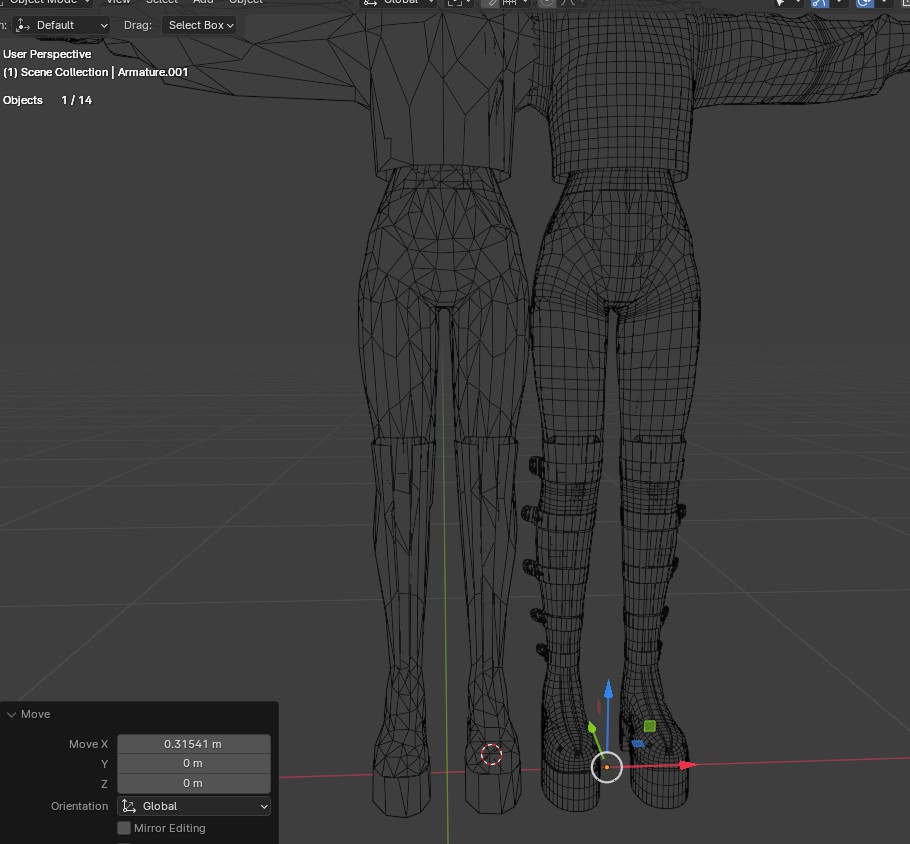Open the Orientation Global dropdown in the Move panel
This screenshot has height=844, width=910.
pos(194,806)
